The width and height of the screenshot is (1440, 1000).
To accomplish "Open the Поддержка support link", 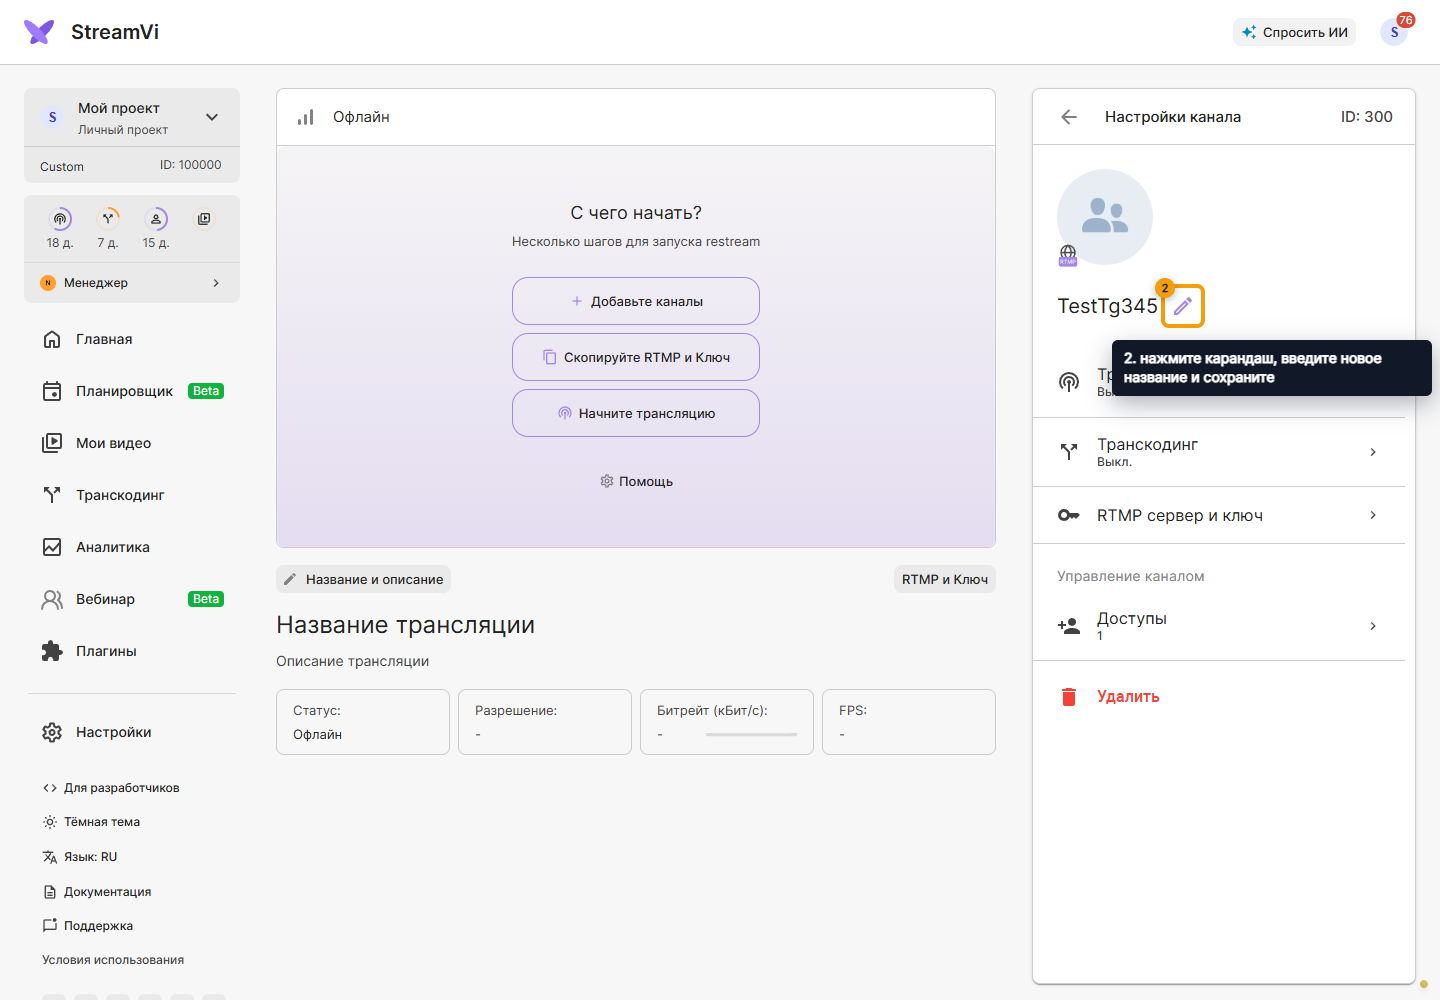I will point(88,926).
